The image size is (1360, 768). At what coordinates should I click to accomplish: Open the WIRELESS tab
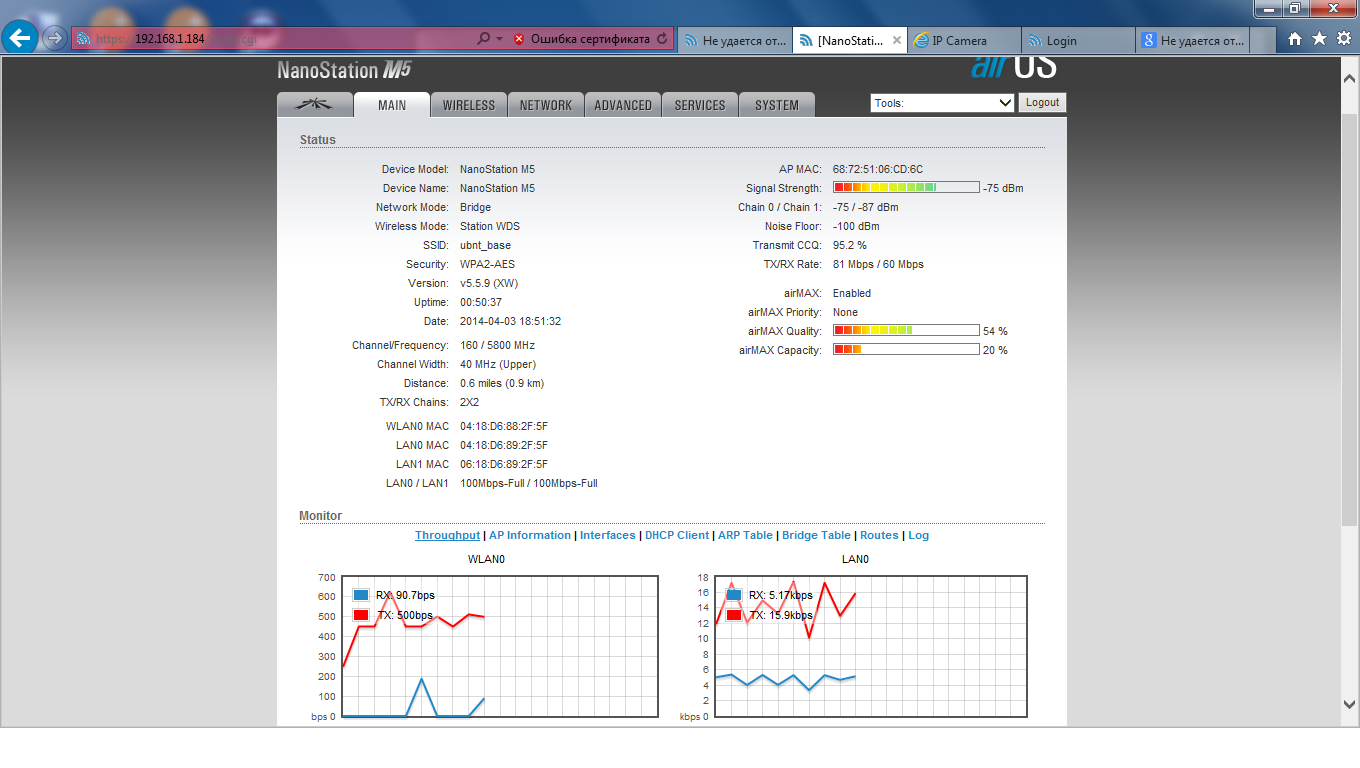coord(469,105)
